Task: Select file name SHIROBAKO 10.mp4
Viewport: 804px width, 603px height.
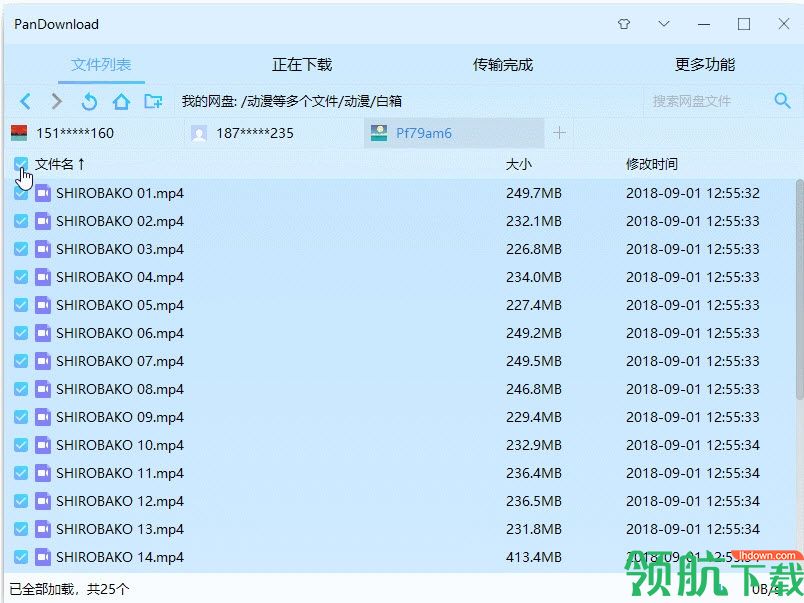Action: tap(120, 445)
